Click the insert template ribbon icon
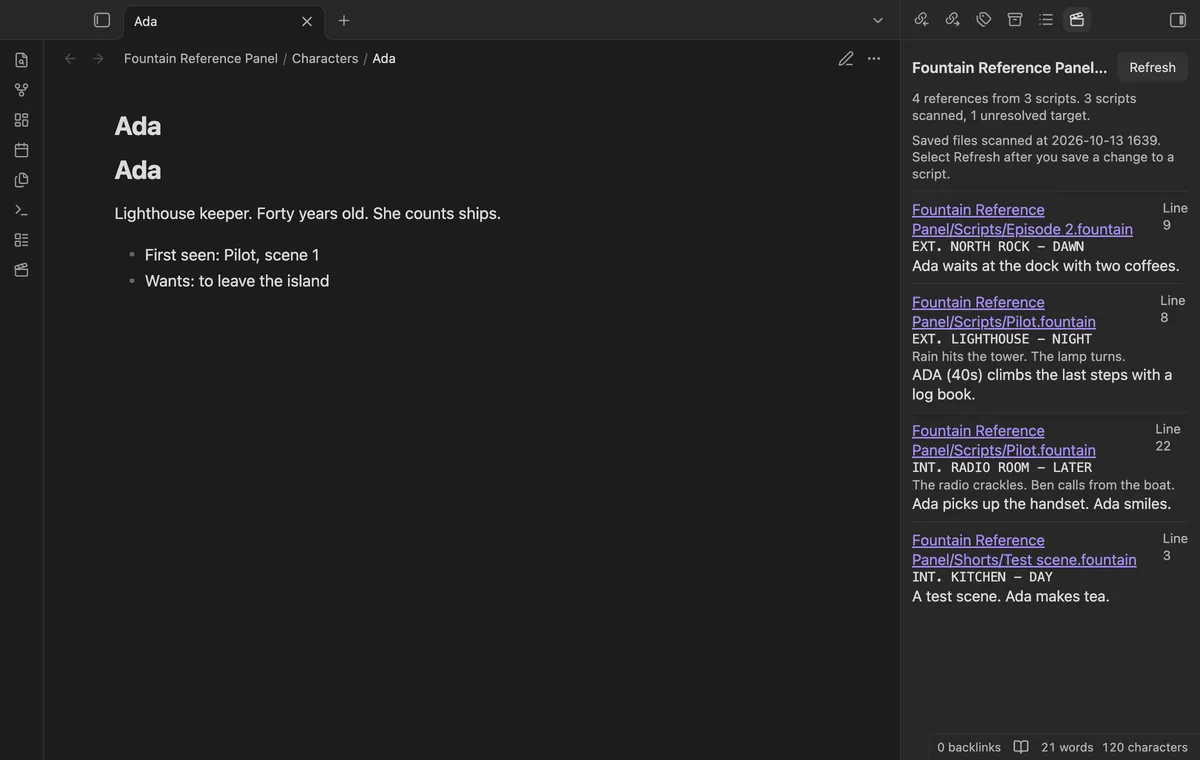 click(x=21, y=180)
